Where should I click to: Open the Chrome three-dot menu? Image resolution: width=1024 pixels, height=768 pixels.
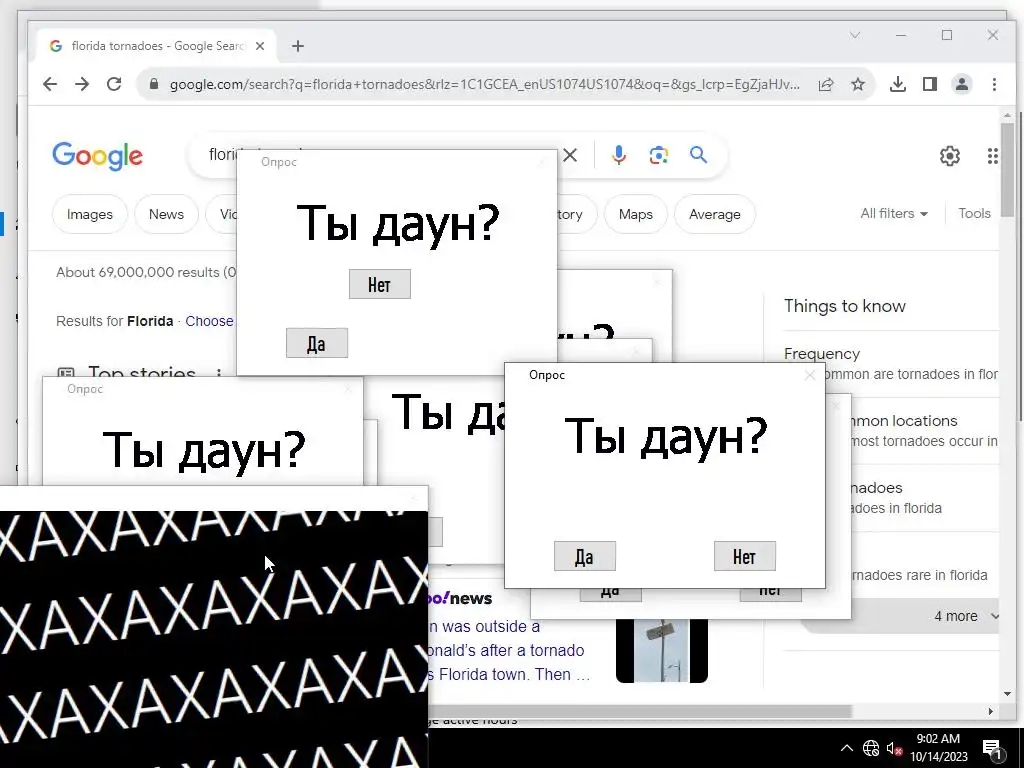coord(994,84)
